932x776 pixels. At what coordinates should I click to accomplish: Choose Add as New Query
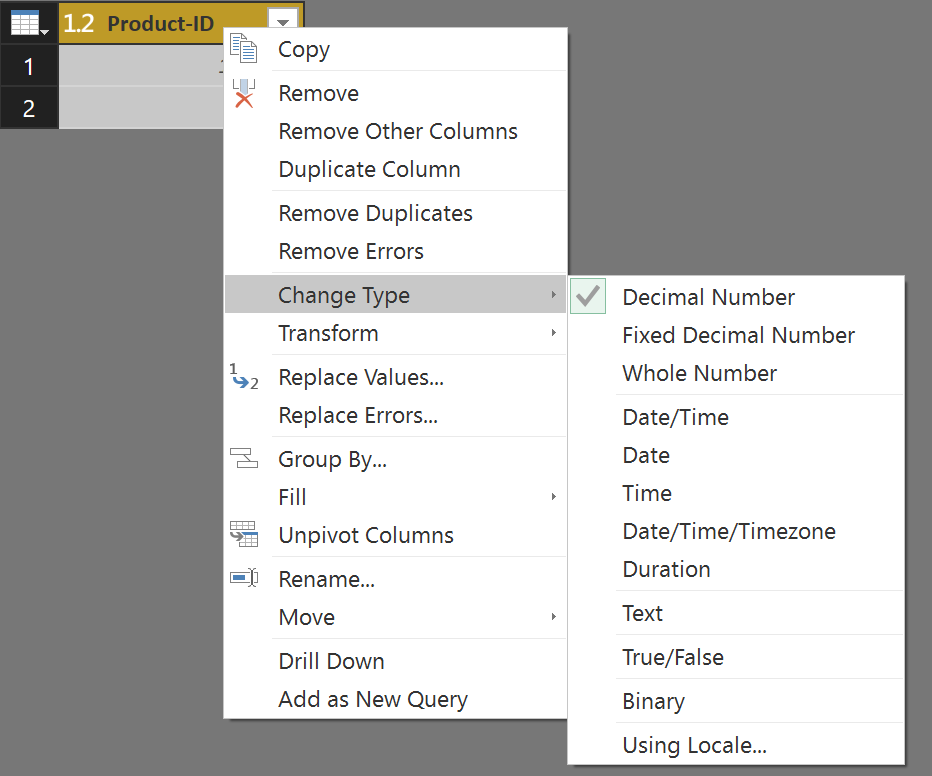(x=395, y=699)
